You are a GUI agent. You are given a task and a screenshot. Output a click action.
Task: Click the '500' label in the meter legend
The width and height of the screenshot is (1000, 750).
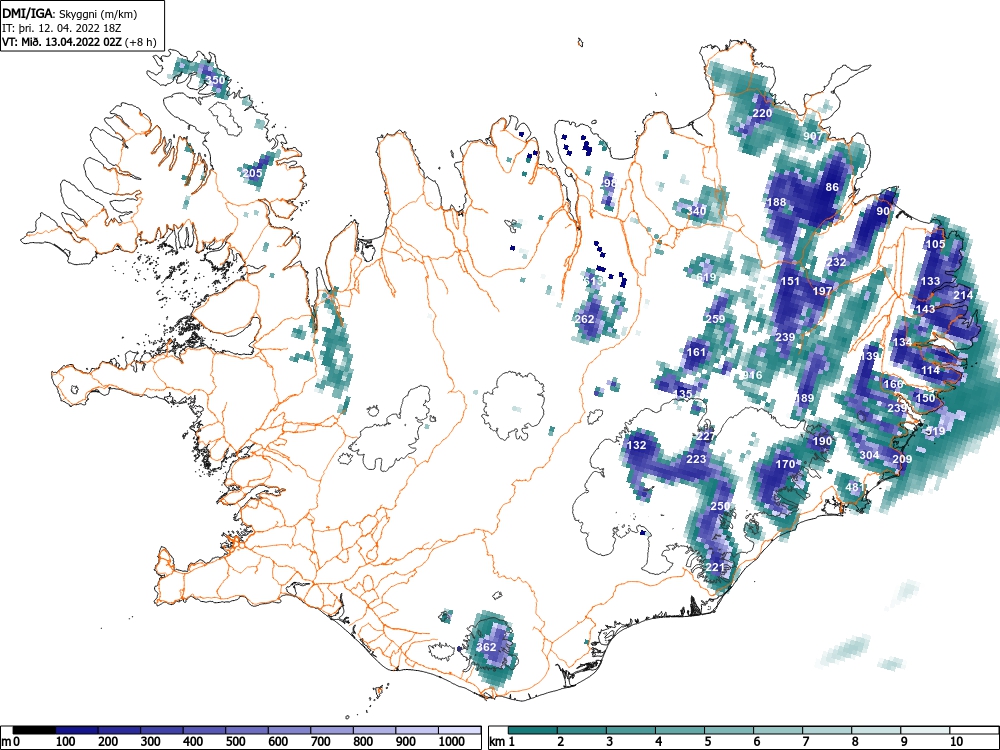coord(236,742)
